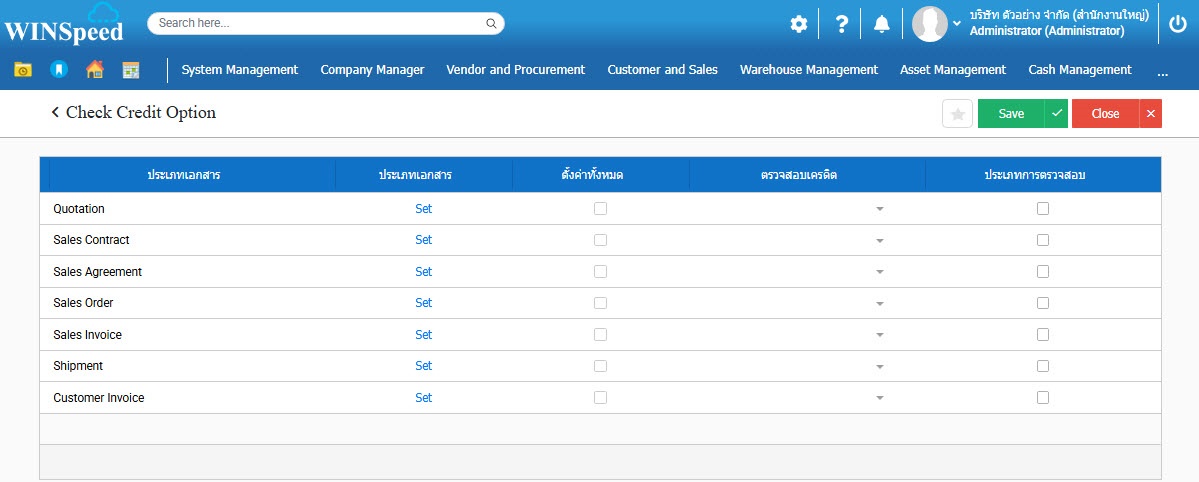
Task: Open the Asset Management menu
Action: [x=953, y=70]
